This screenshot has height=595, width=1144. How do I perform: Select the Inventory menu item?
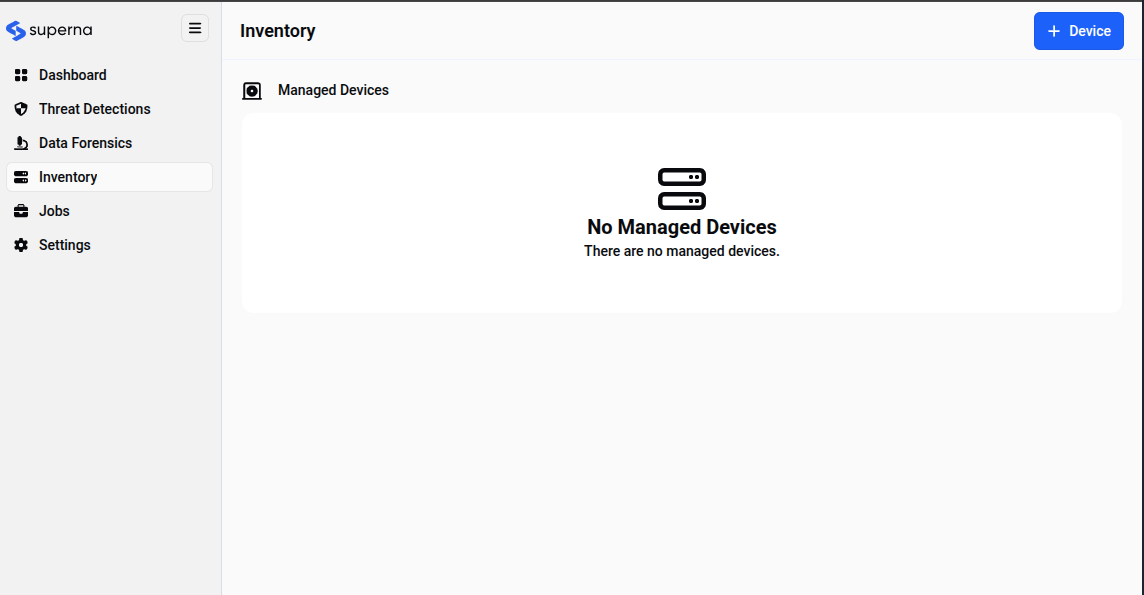pyautogui.click(x=68, y=177)
